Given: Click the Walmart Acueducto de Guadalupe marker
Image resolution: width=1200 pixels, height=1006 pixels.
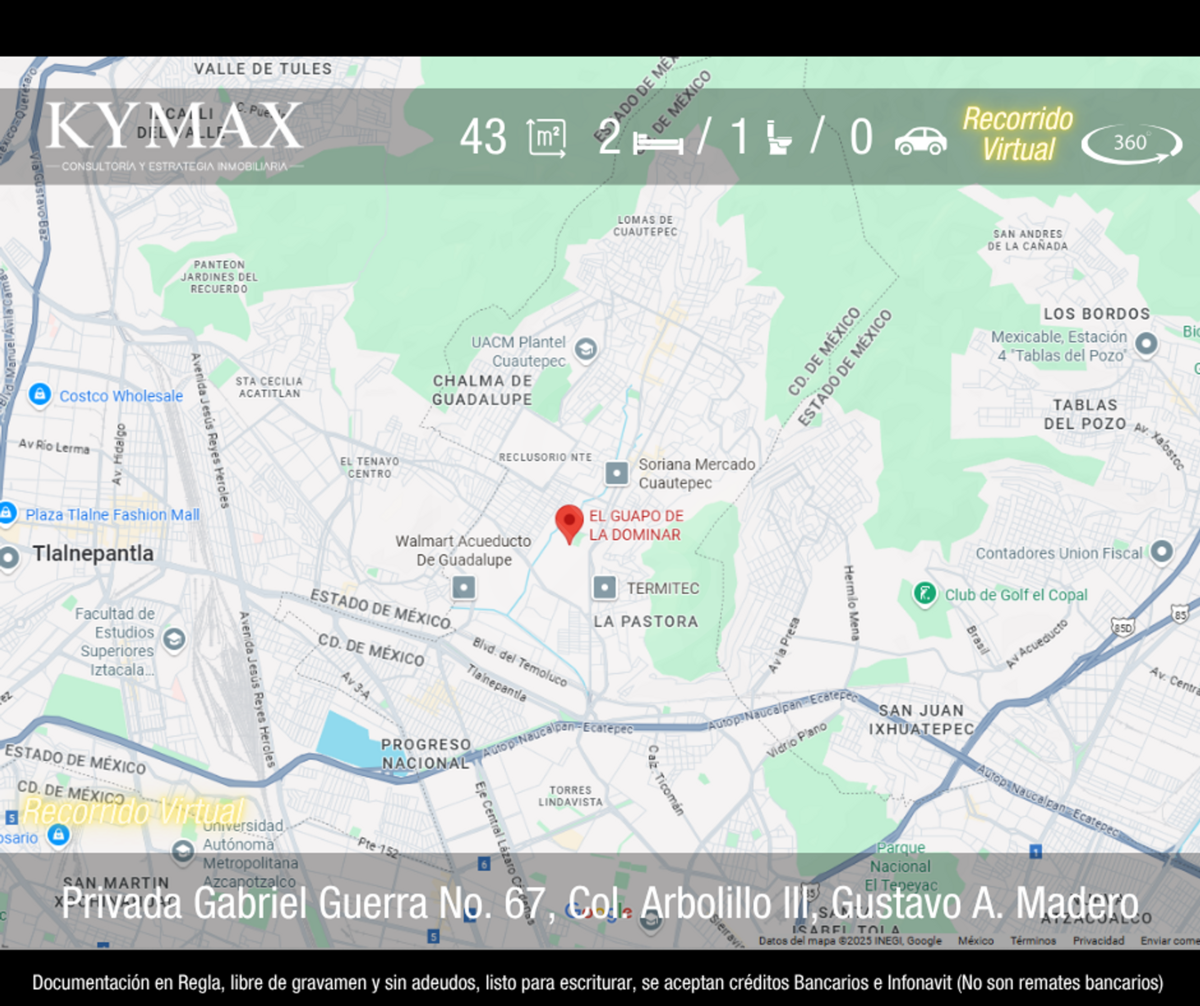Looking at the screenshot, I should (463, 588).
